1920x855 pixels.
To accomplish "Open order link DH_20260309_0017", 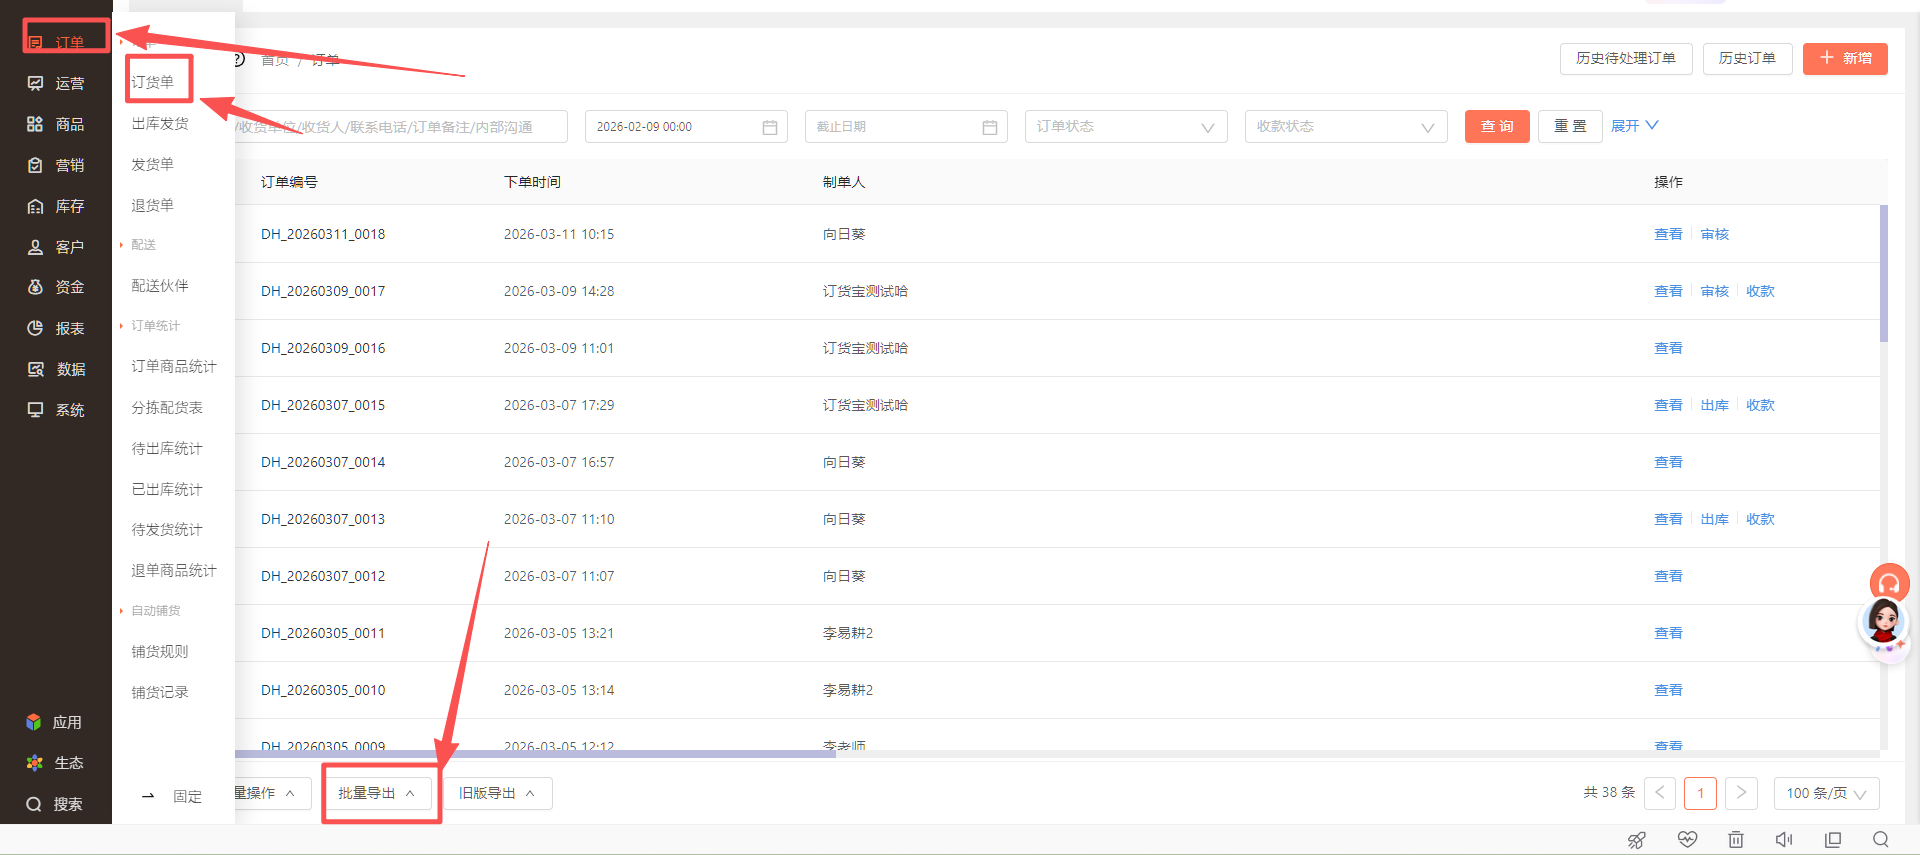I will [x=323, y=291].
